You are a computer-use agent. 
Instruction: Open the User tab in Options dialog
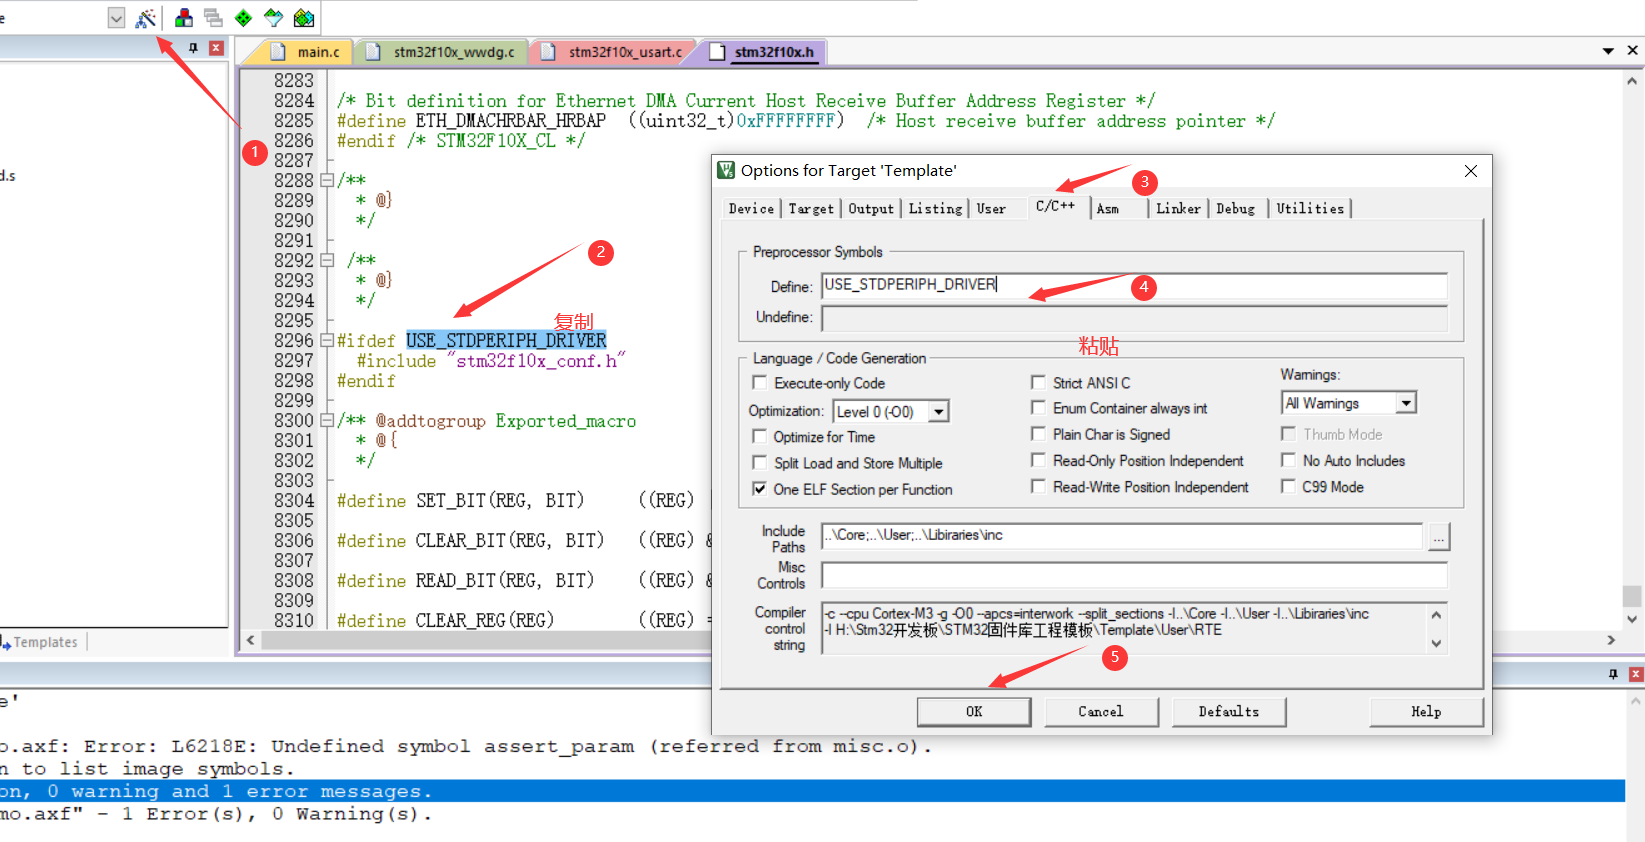[991, 208]
